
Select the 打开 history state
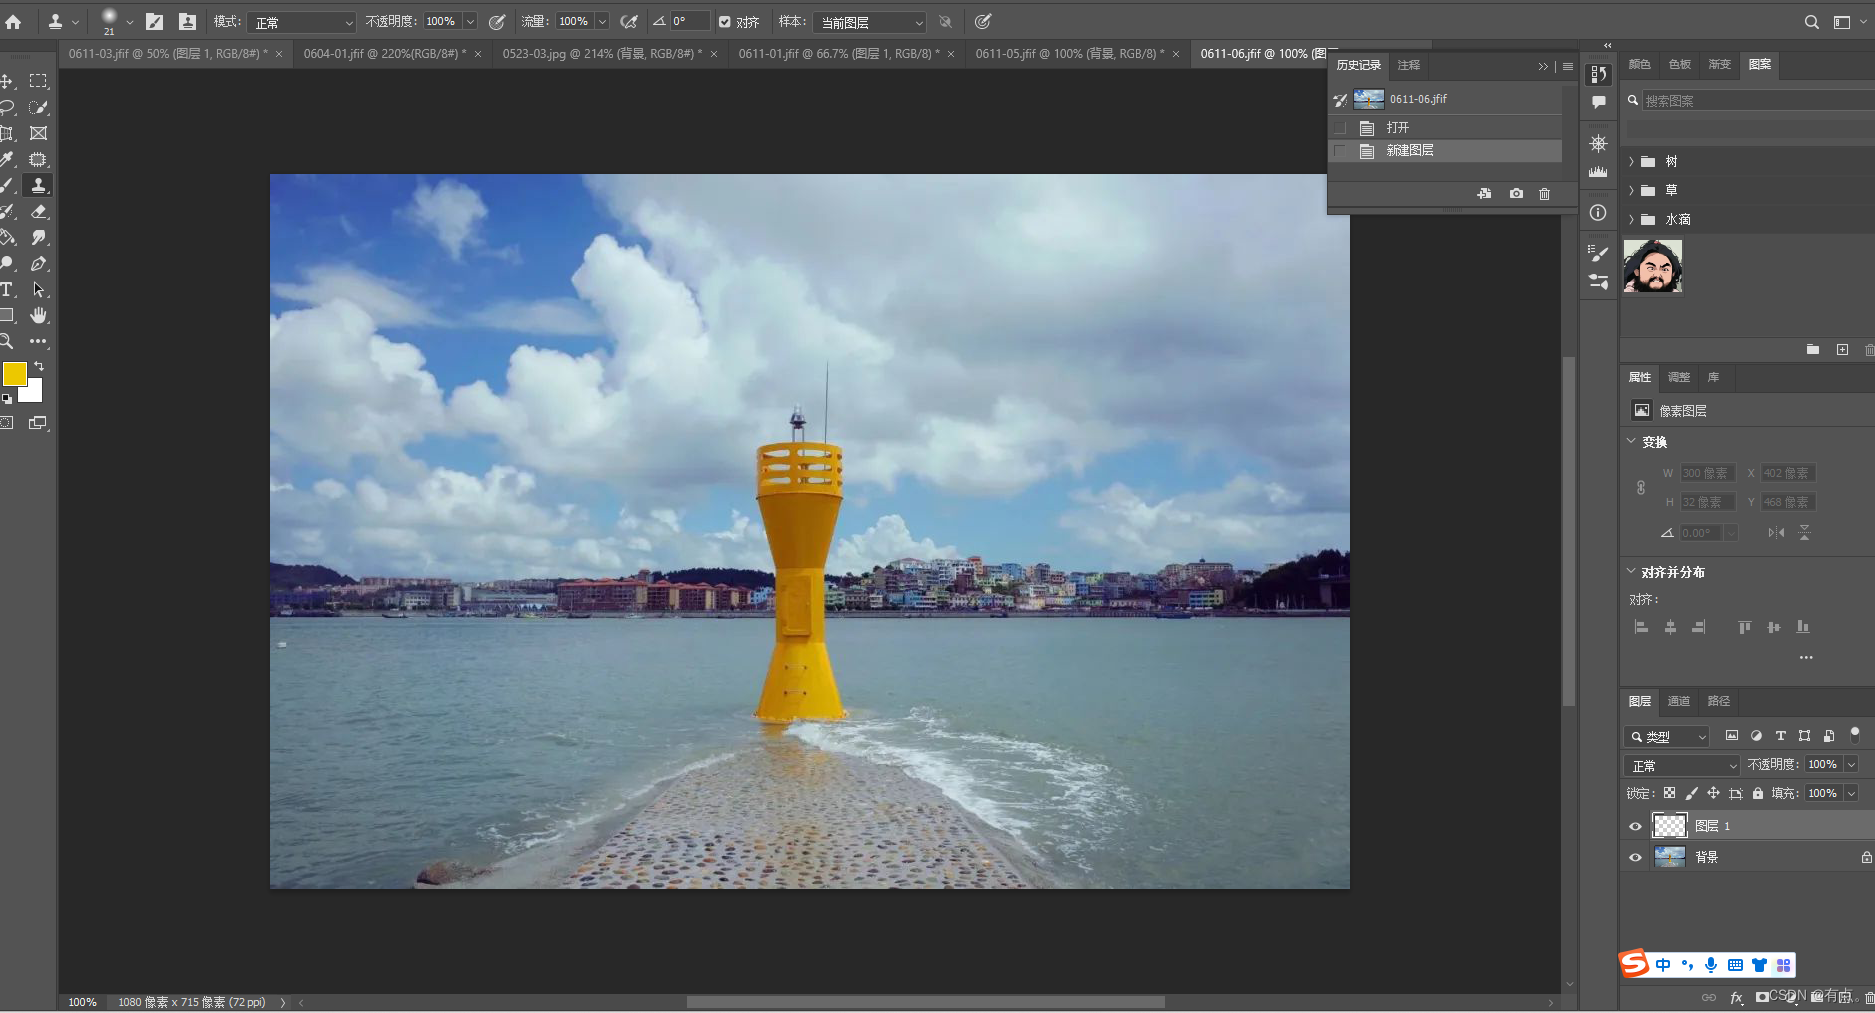click(1397, 127)
